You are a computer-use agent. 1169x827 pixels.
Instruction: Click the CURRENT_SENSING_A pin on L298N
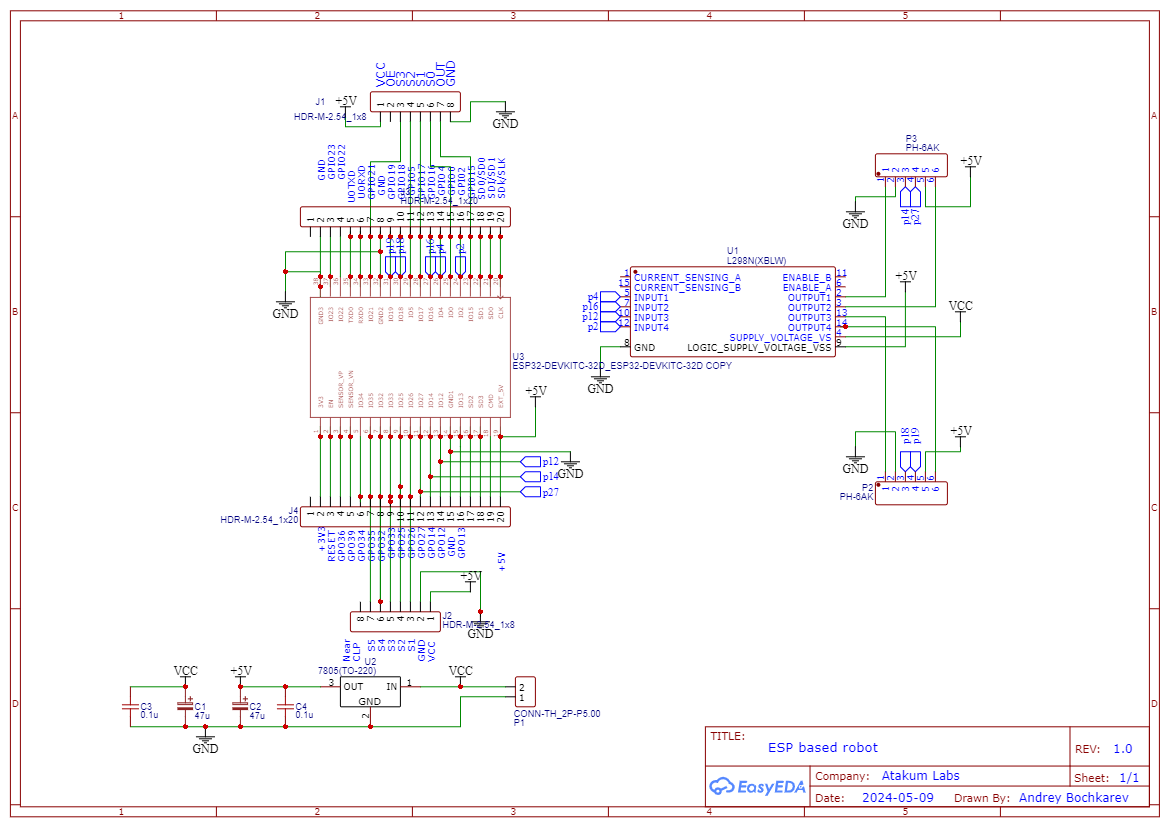(687, 277)
